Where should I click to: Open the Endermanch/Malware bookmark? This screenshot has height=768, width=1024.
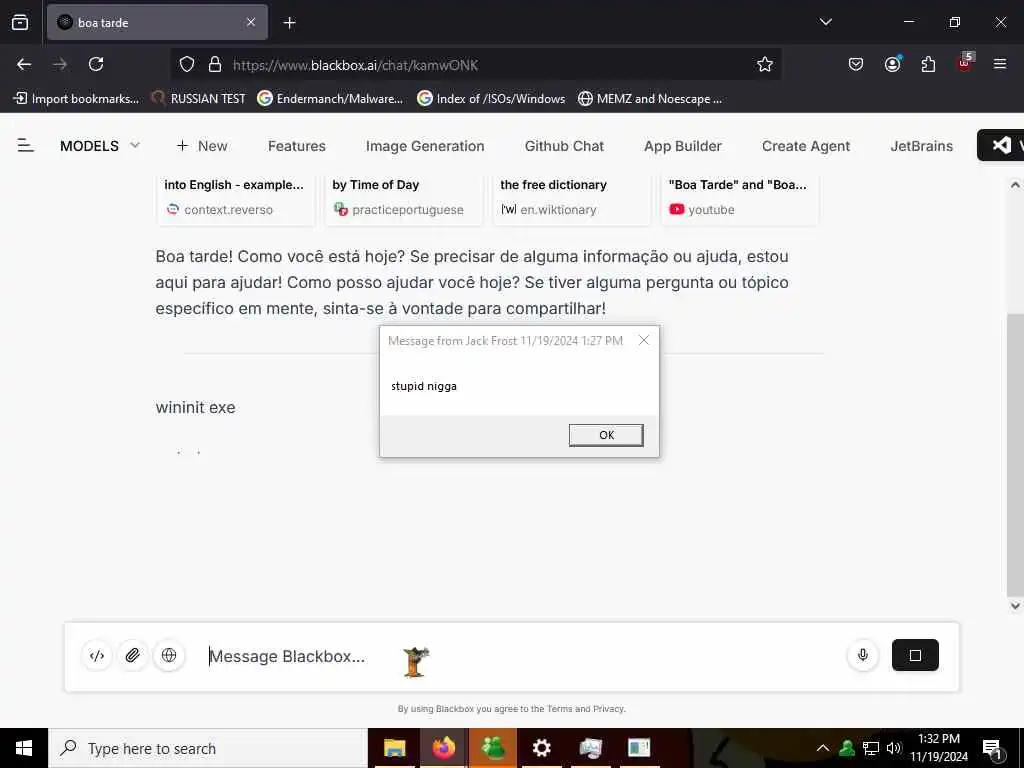tap(330, 99)
